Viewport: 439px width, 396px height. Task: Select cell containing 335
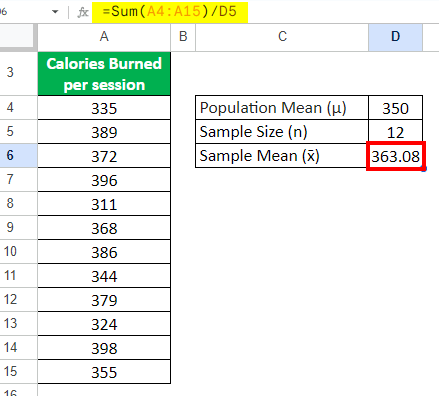pyautogui.click(x=104, y=108)
